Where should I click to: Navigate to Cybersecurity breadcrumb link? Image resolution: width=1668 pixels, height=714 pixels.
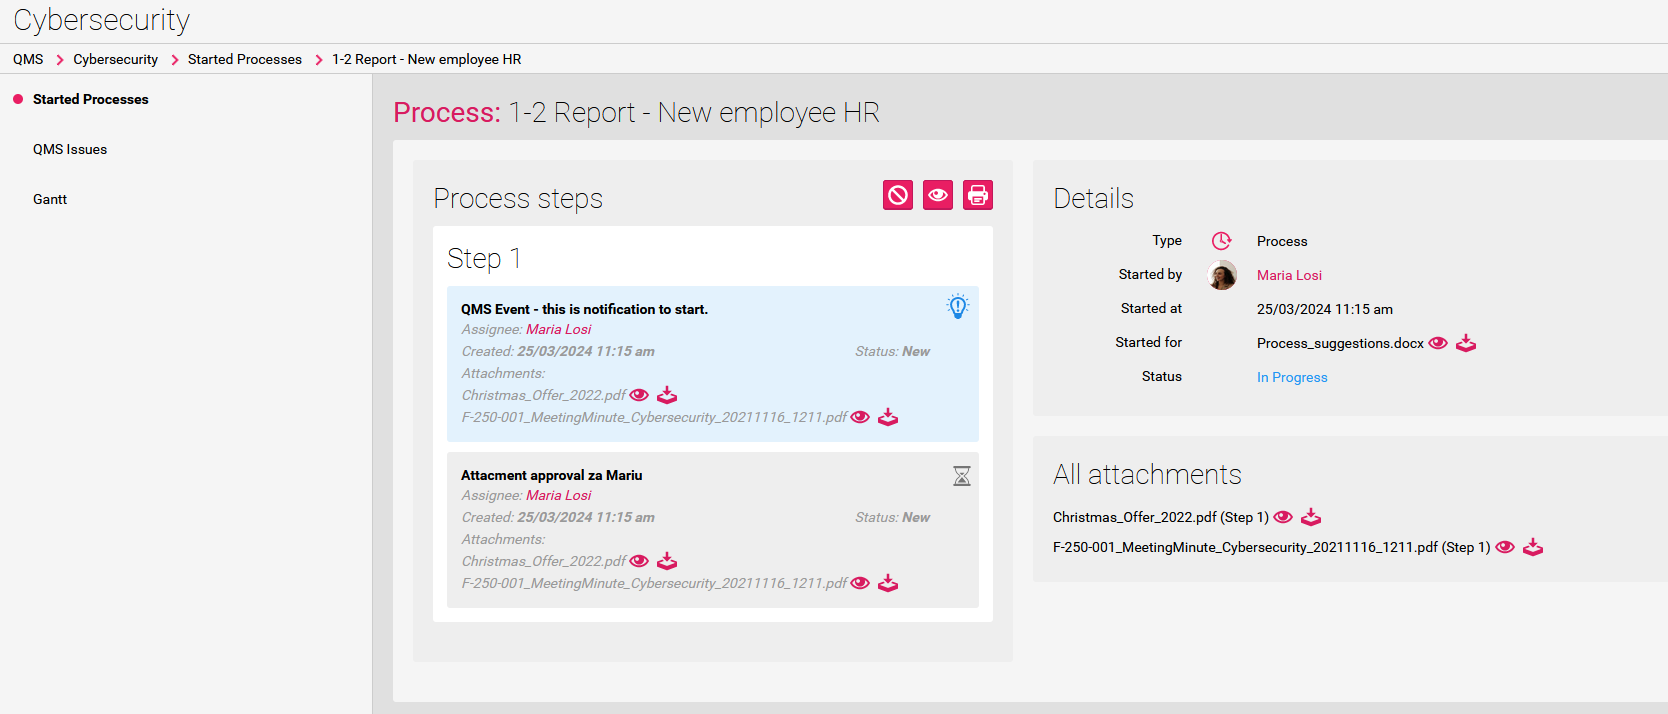coord(115,59)
